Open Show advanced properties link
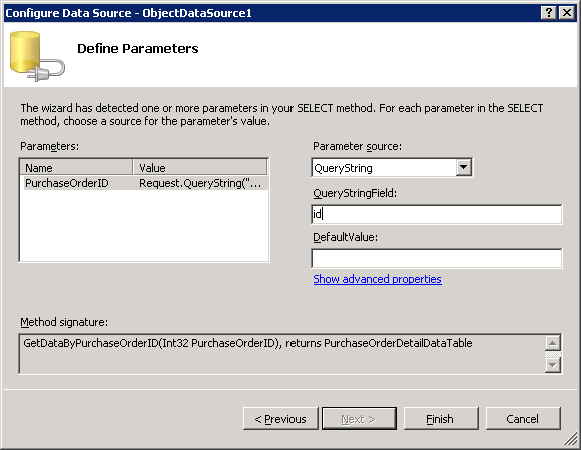The width and height of the screenshot is (581, 450). (377, 279)
